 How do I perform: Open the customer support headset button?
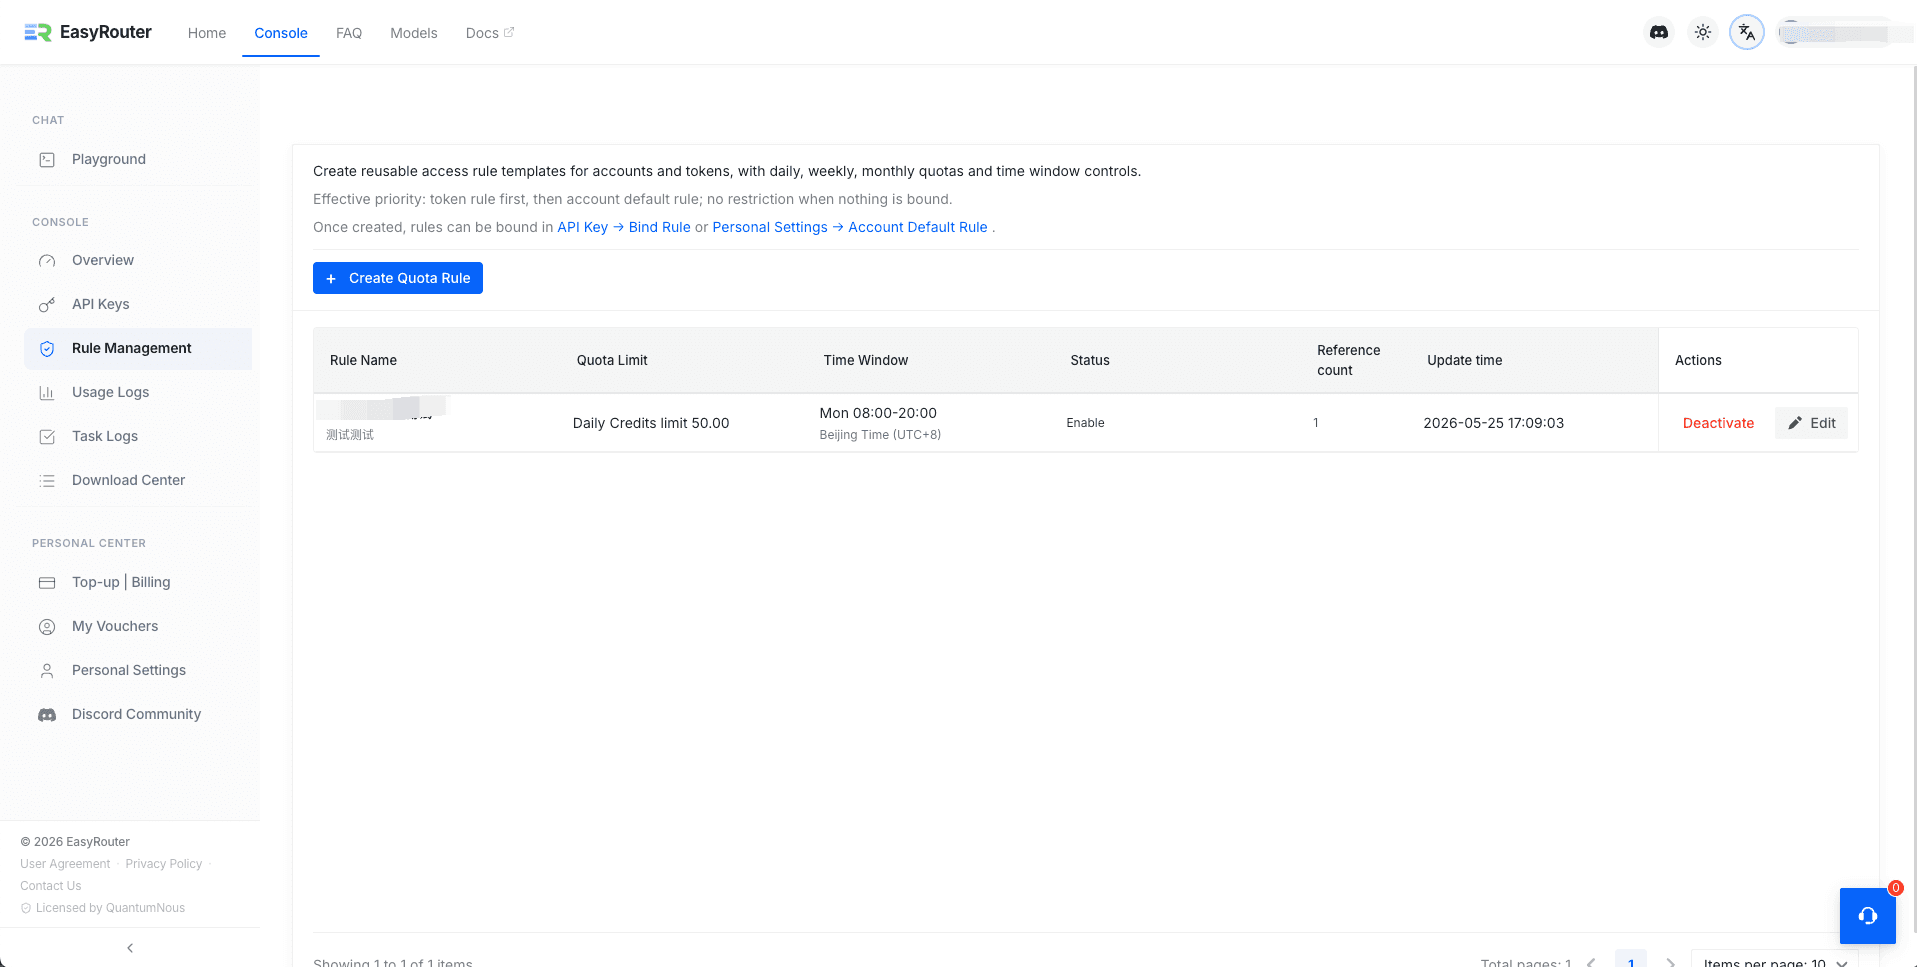(1867, 915)
